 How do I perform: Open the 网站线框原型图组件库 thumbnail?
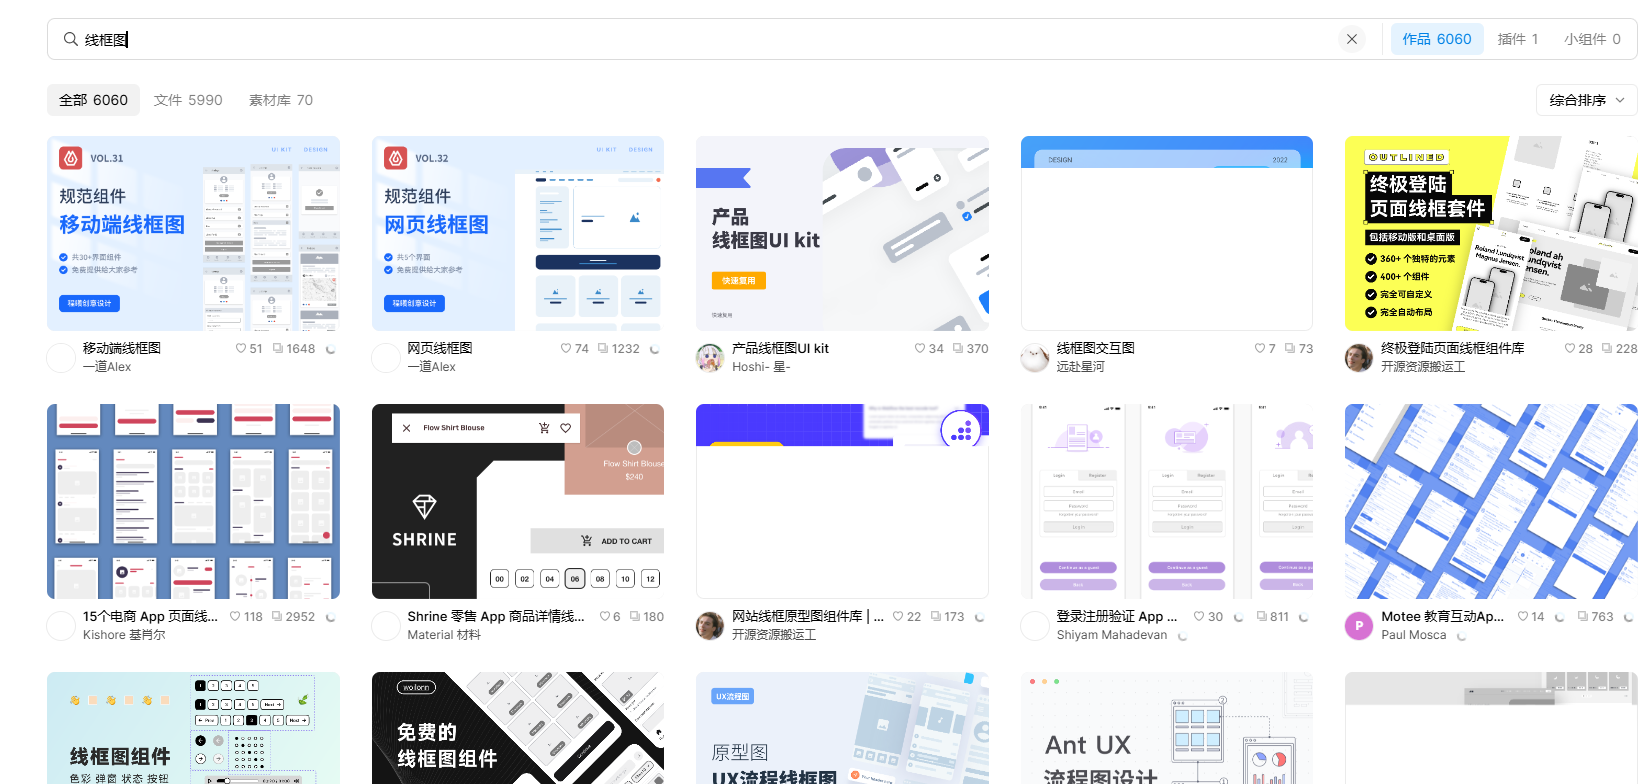pyautogui.click(x=842, y=501)
